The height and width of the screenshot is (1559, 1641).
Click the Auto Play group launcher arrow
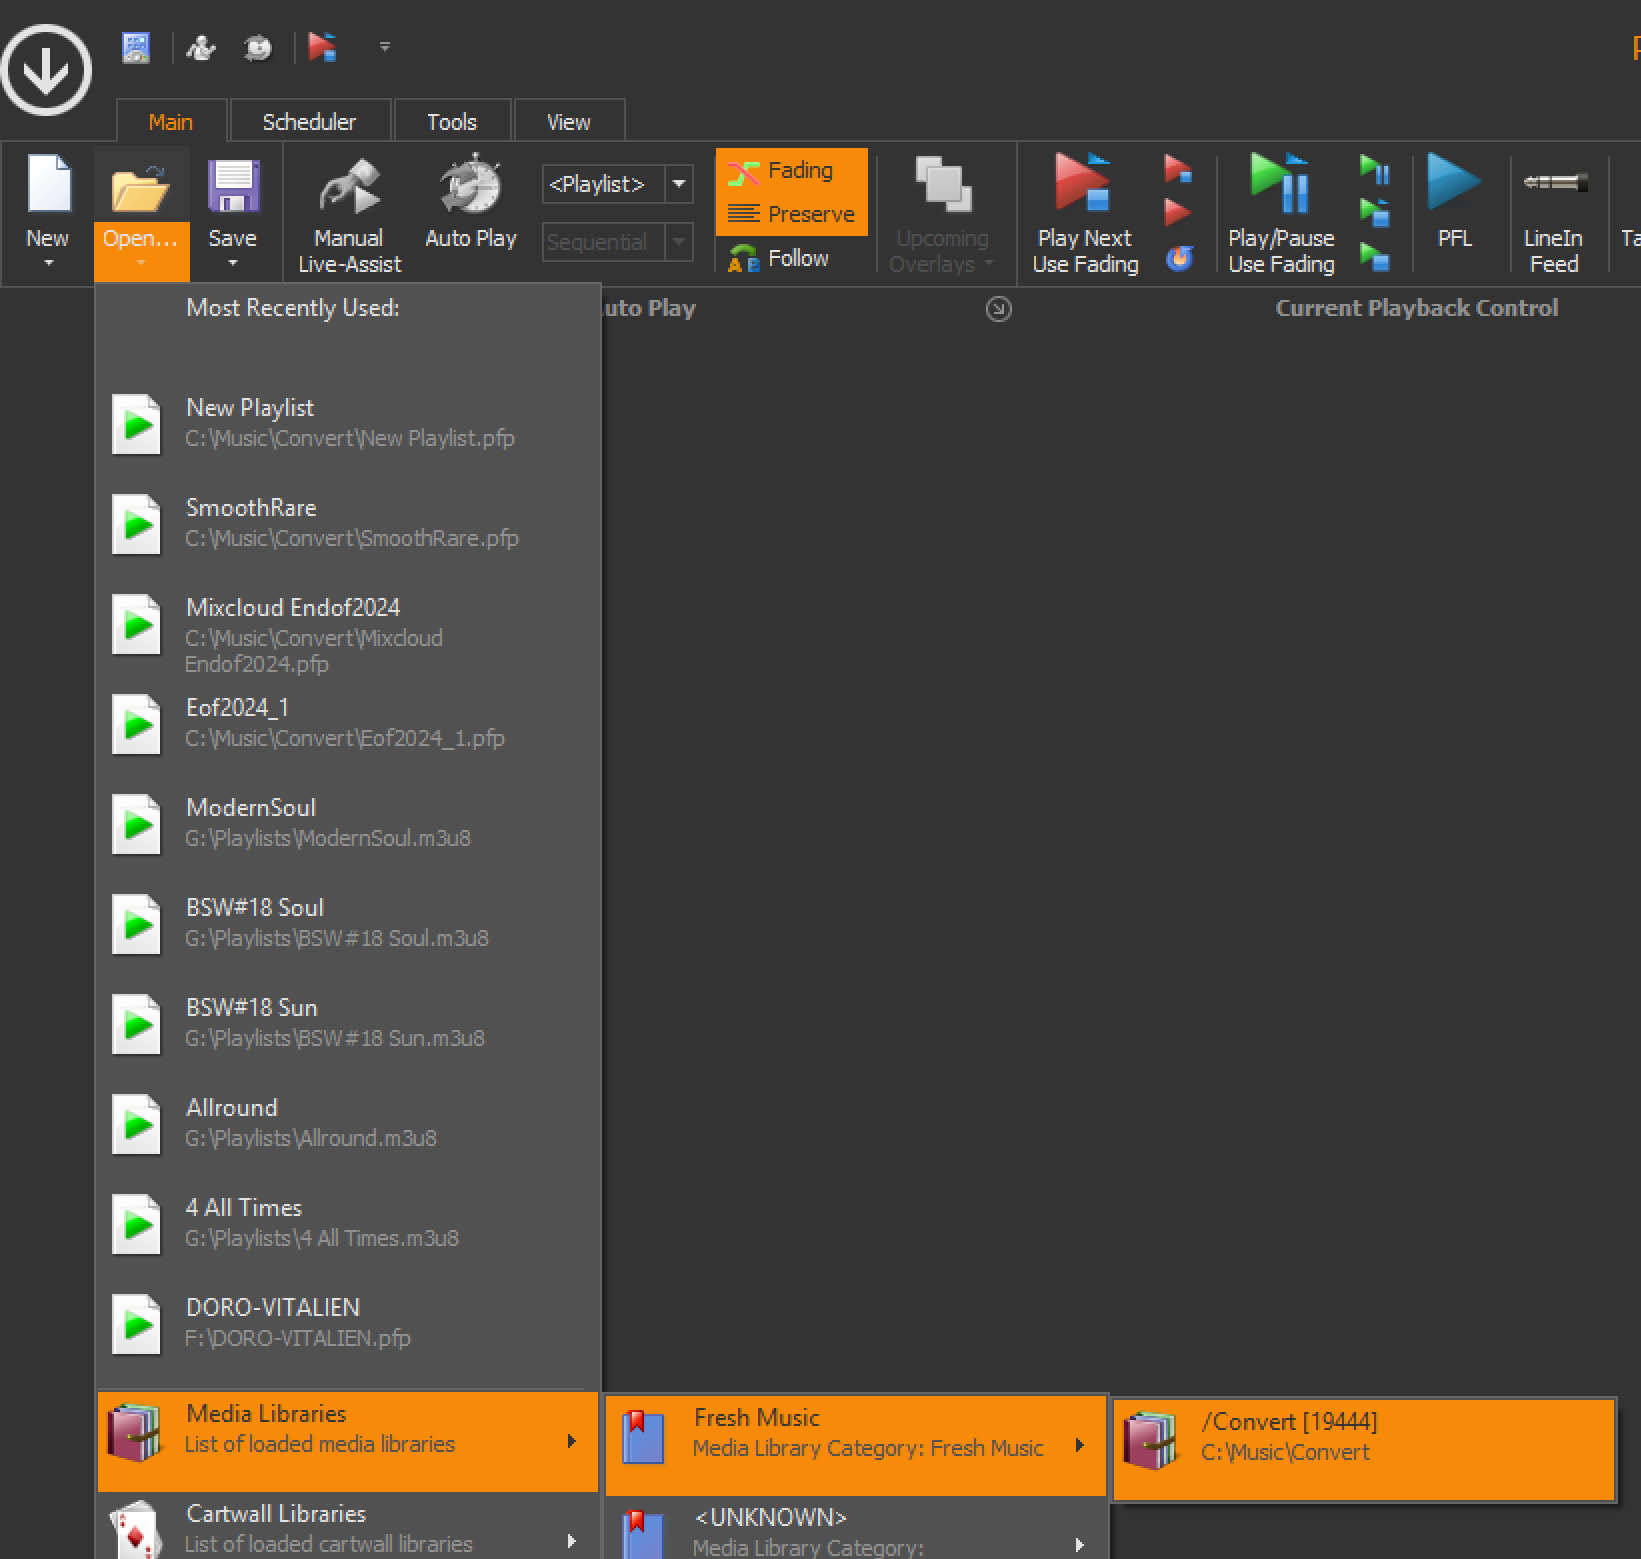tap(998, 309)
